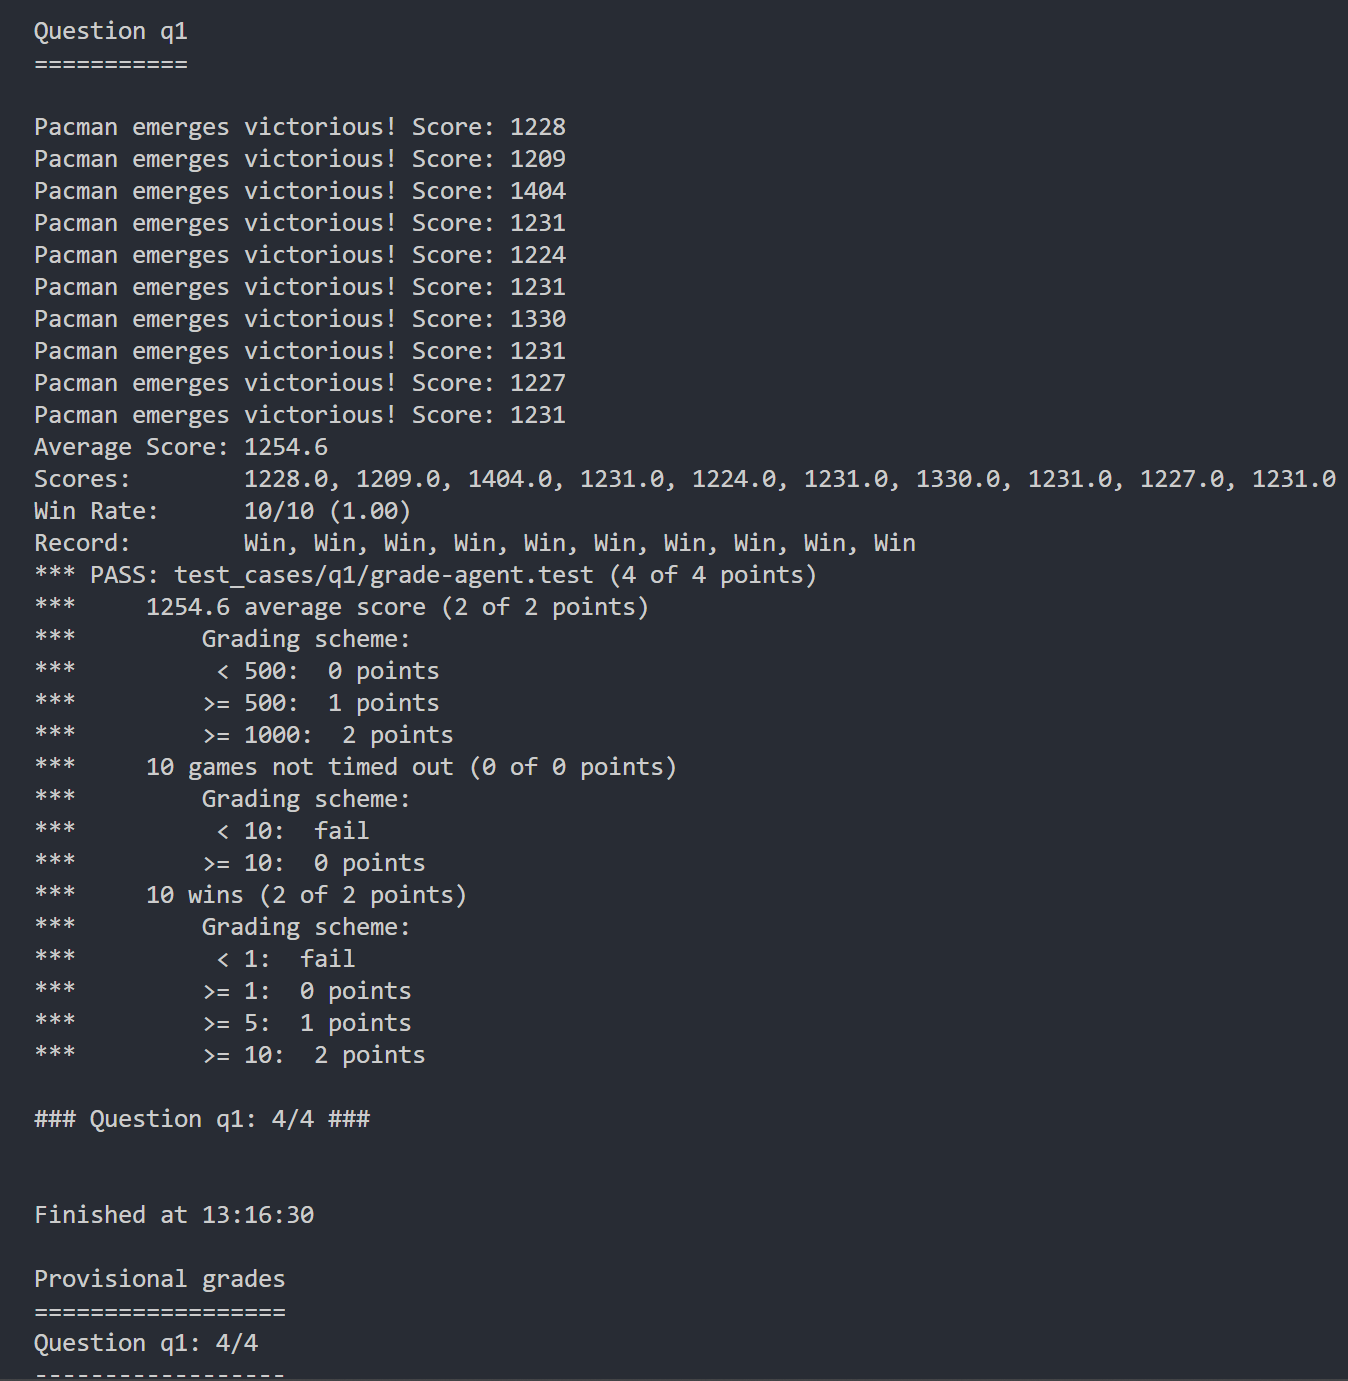Click '10 games not timed out' line

[x=411, y=767]
